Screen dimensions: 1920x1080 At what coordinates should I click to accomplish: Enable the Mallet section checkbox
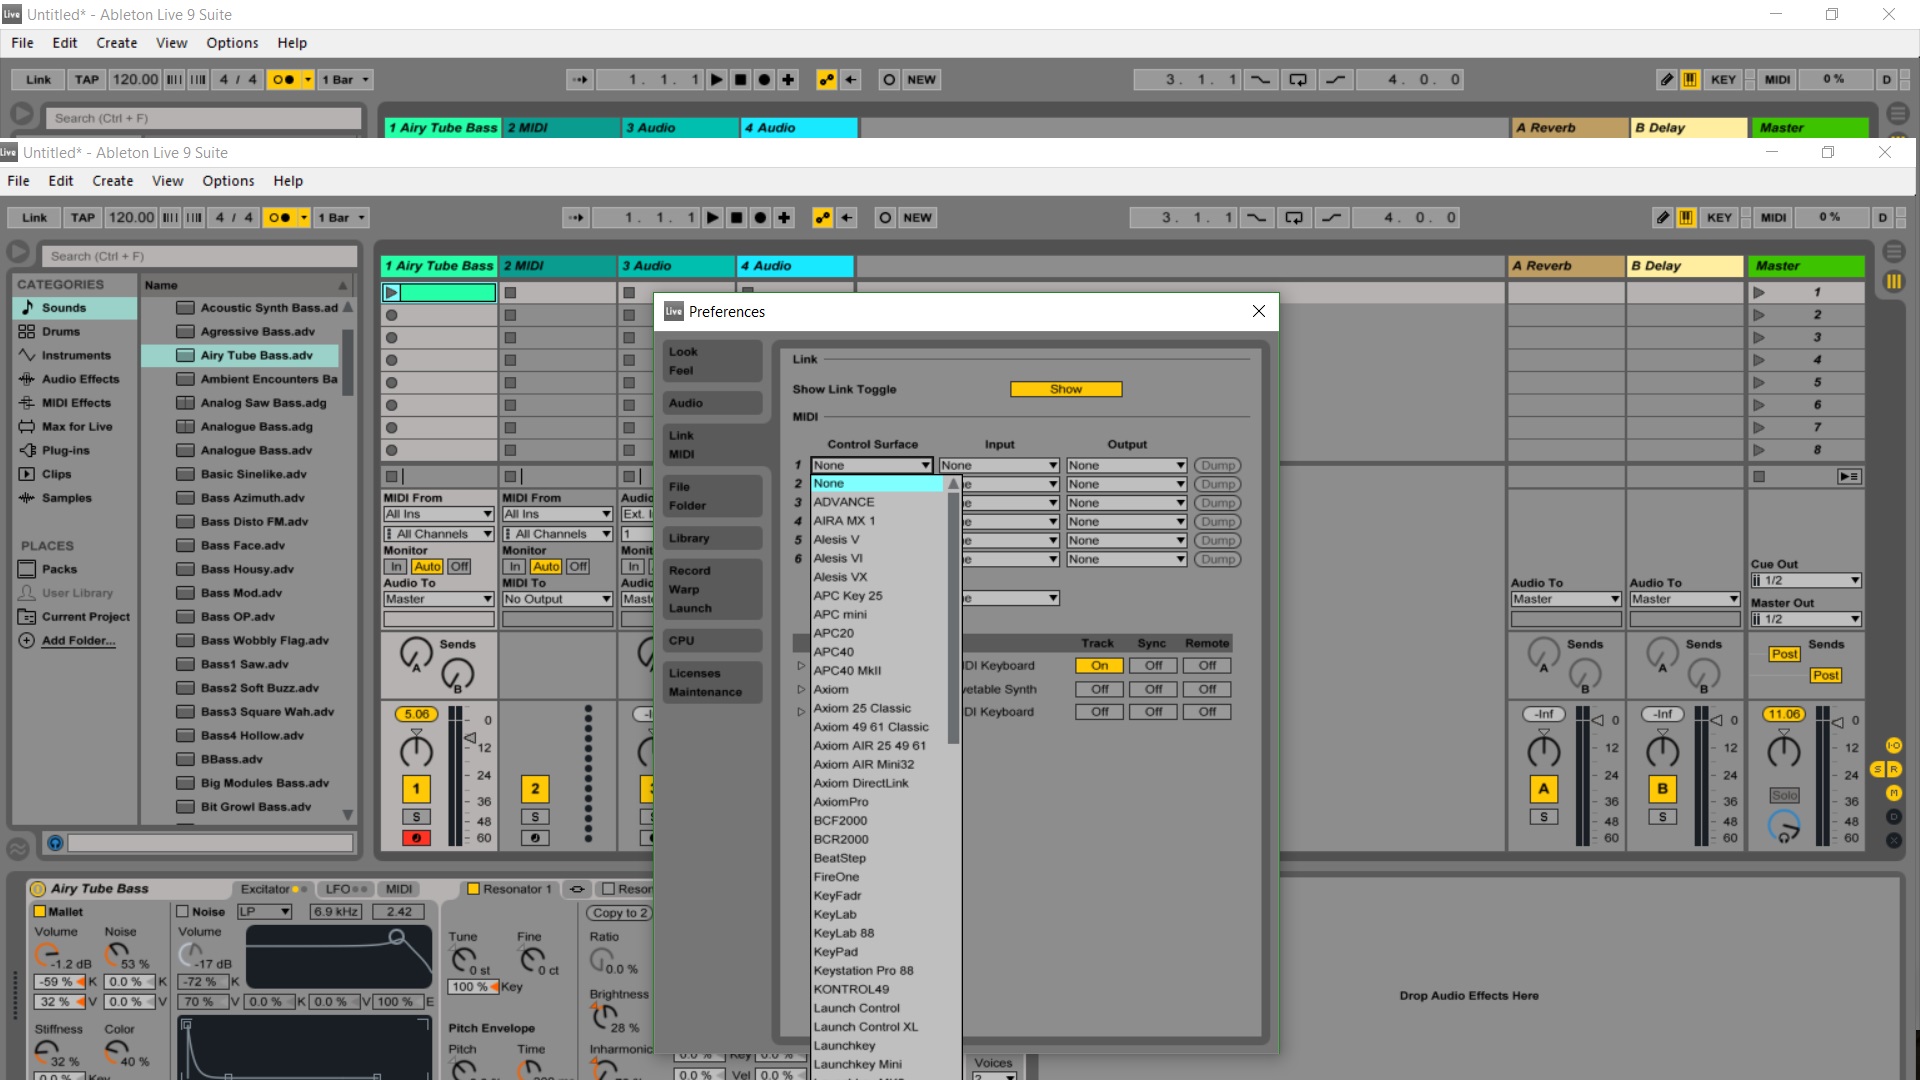pos(40,912)
